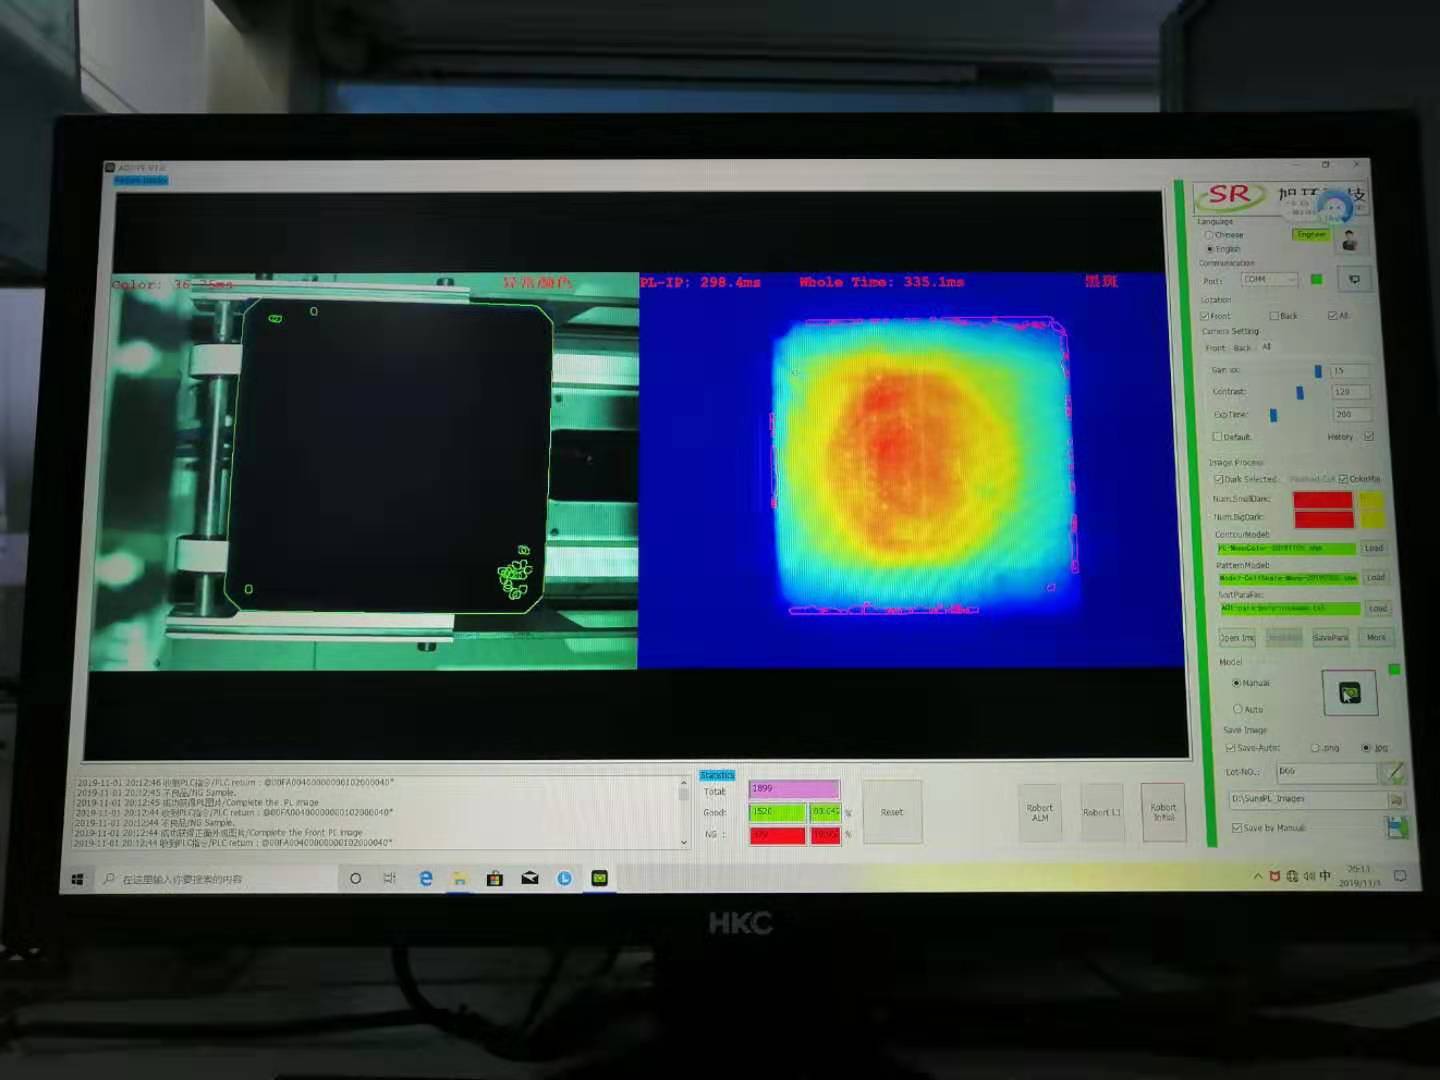Click the Open Img button

tap(1237, 638)
